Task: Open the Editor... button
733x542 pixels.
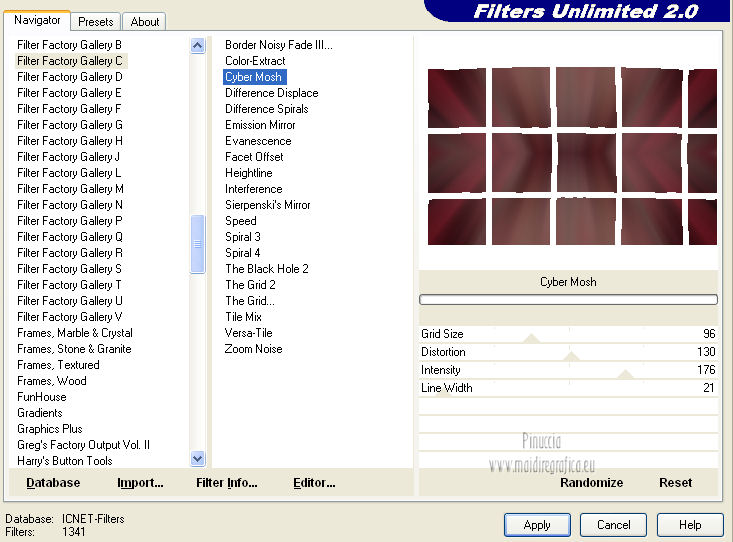Action: pyautogui.click(x=314, y=483)
